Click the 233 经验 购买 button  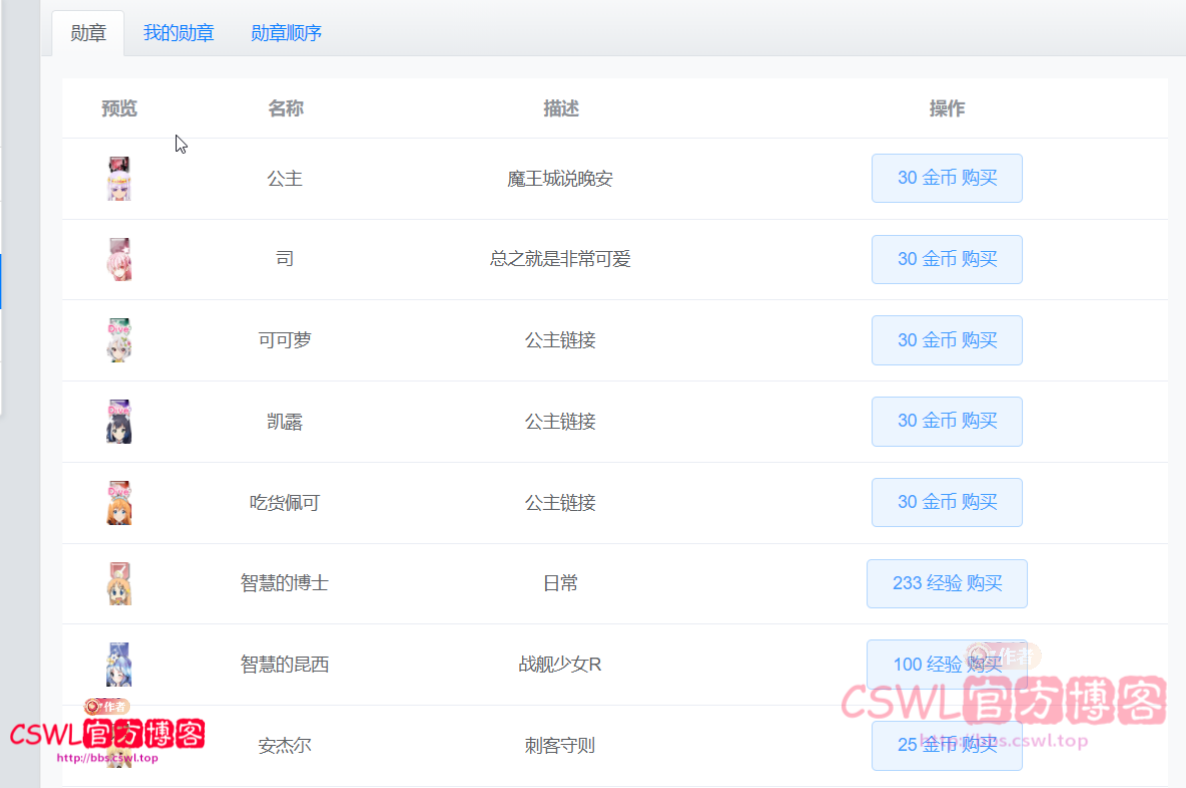[946, 583]
